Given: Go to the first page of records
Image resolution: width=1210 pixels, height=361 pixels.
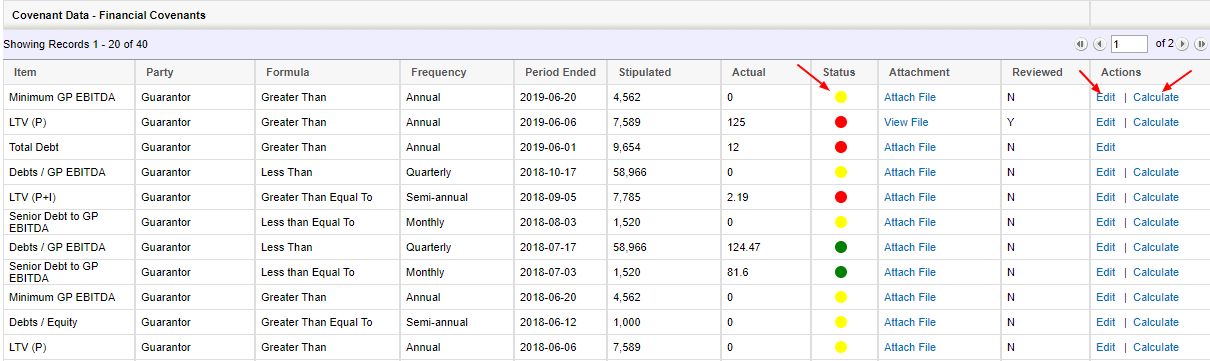Looking at the screenshot, I should point(1080,44).
